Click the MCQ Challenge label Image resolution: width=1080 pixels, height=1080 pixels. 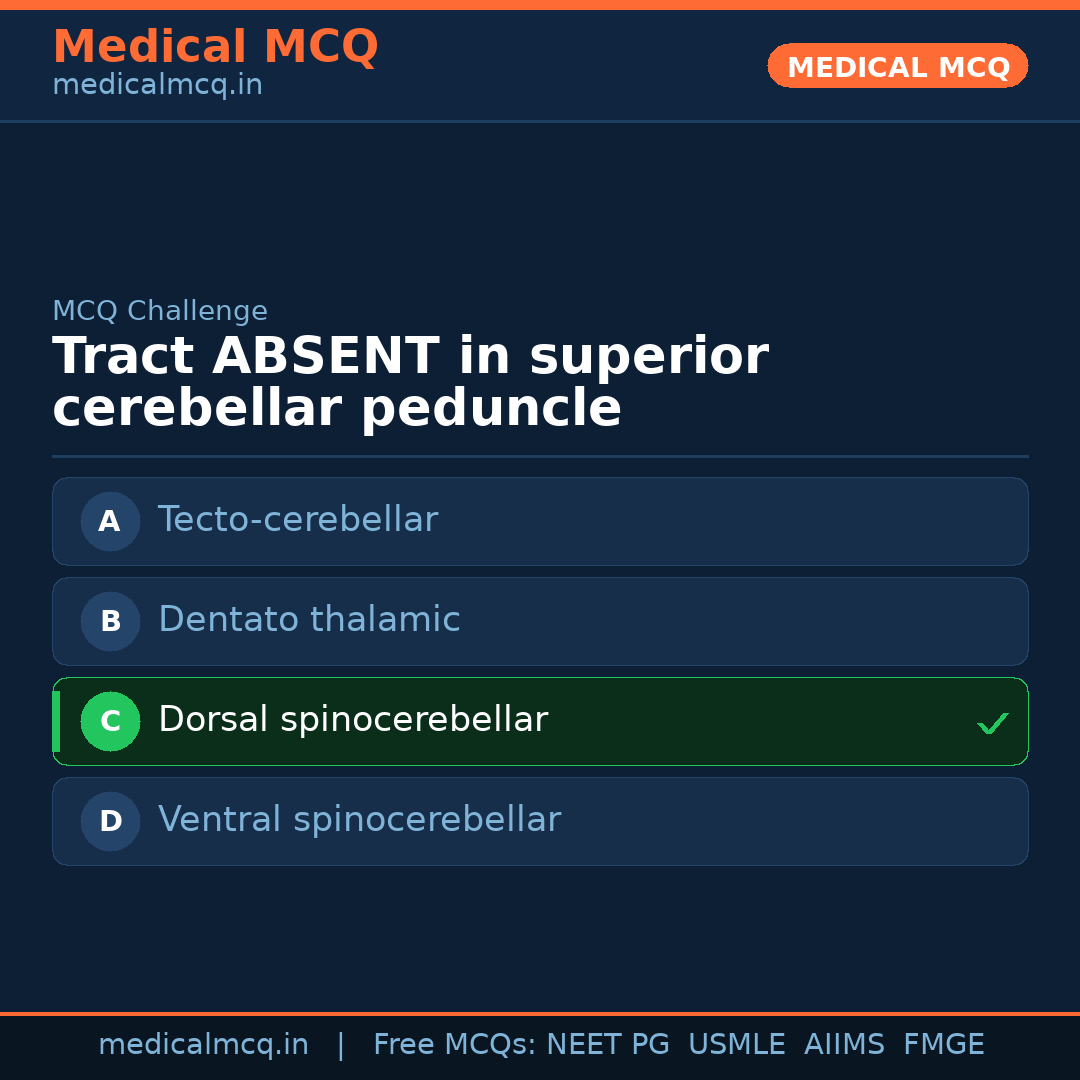point(160,311)
